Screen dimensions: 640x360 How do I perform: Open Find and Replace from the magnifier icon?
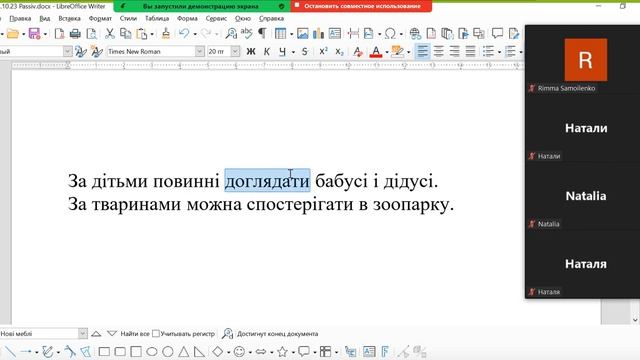231,33
